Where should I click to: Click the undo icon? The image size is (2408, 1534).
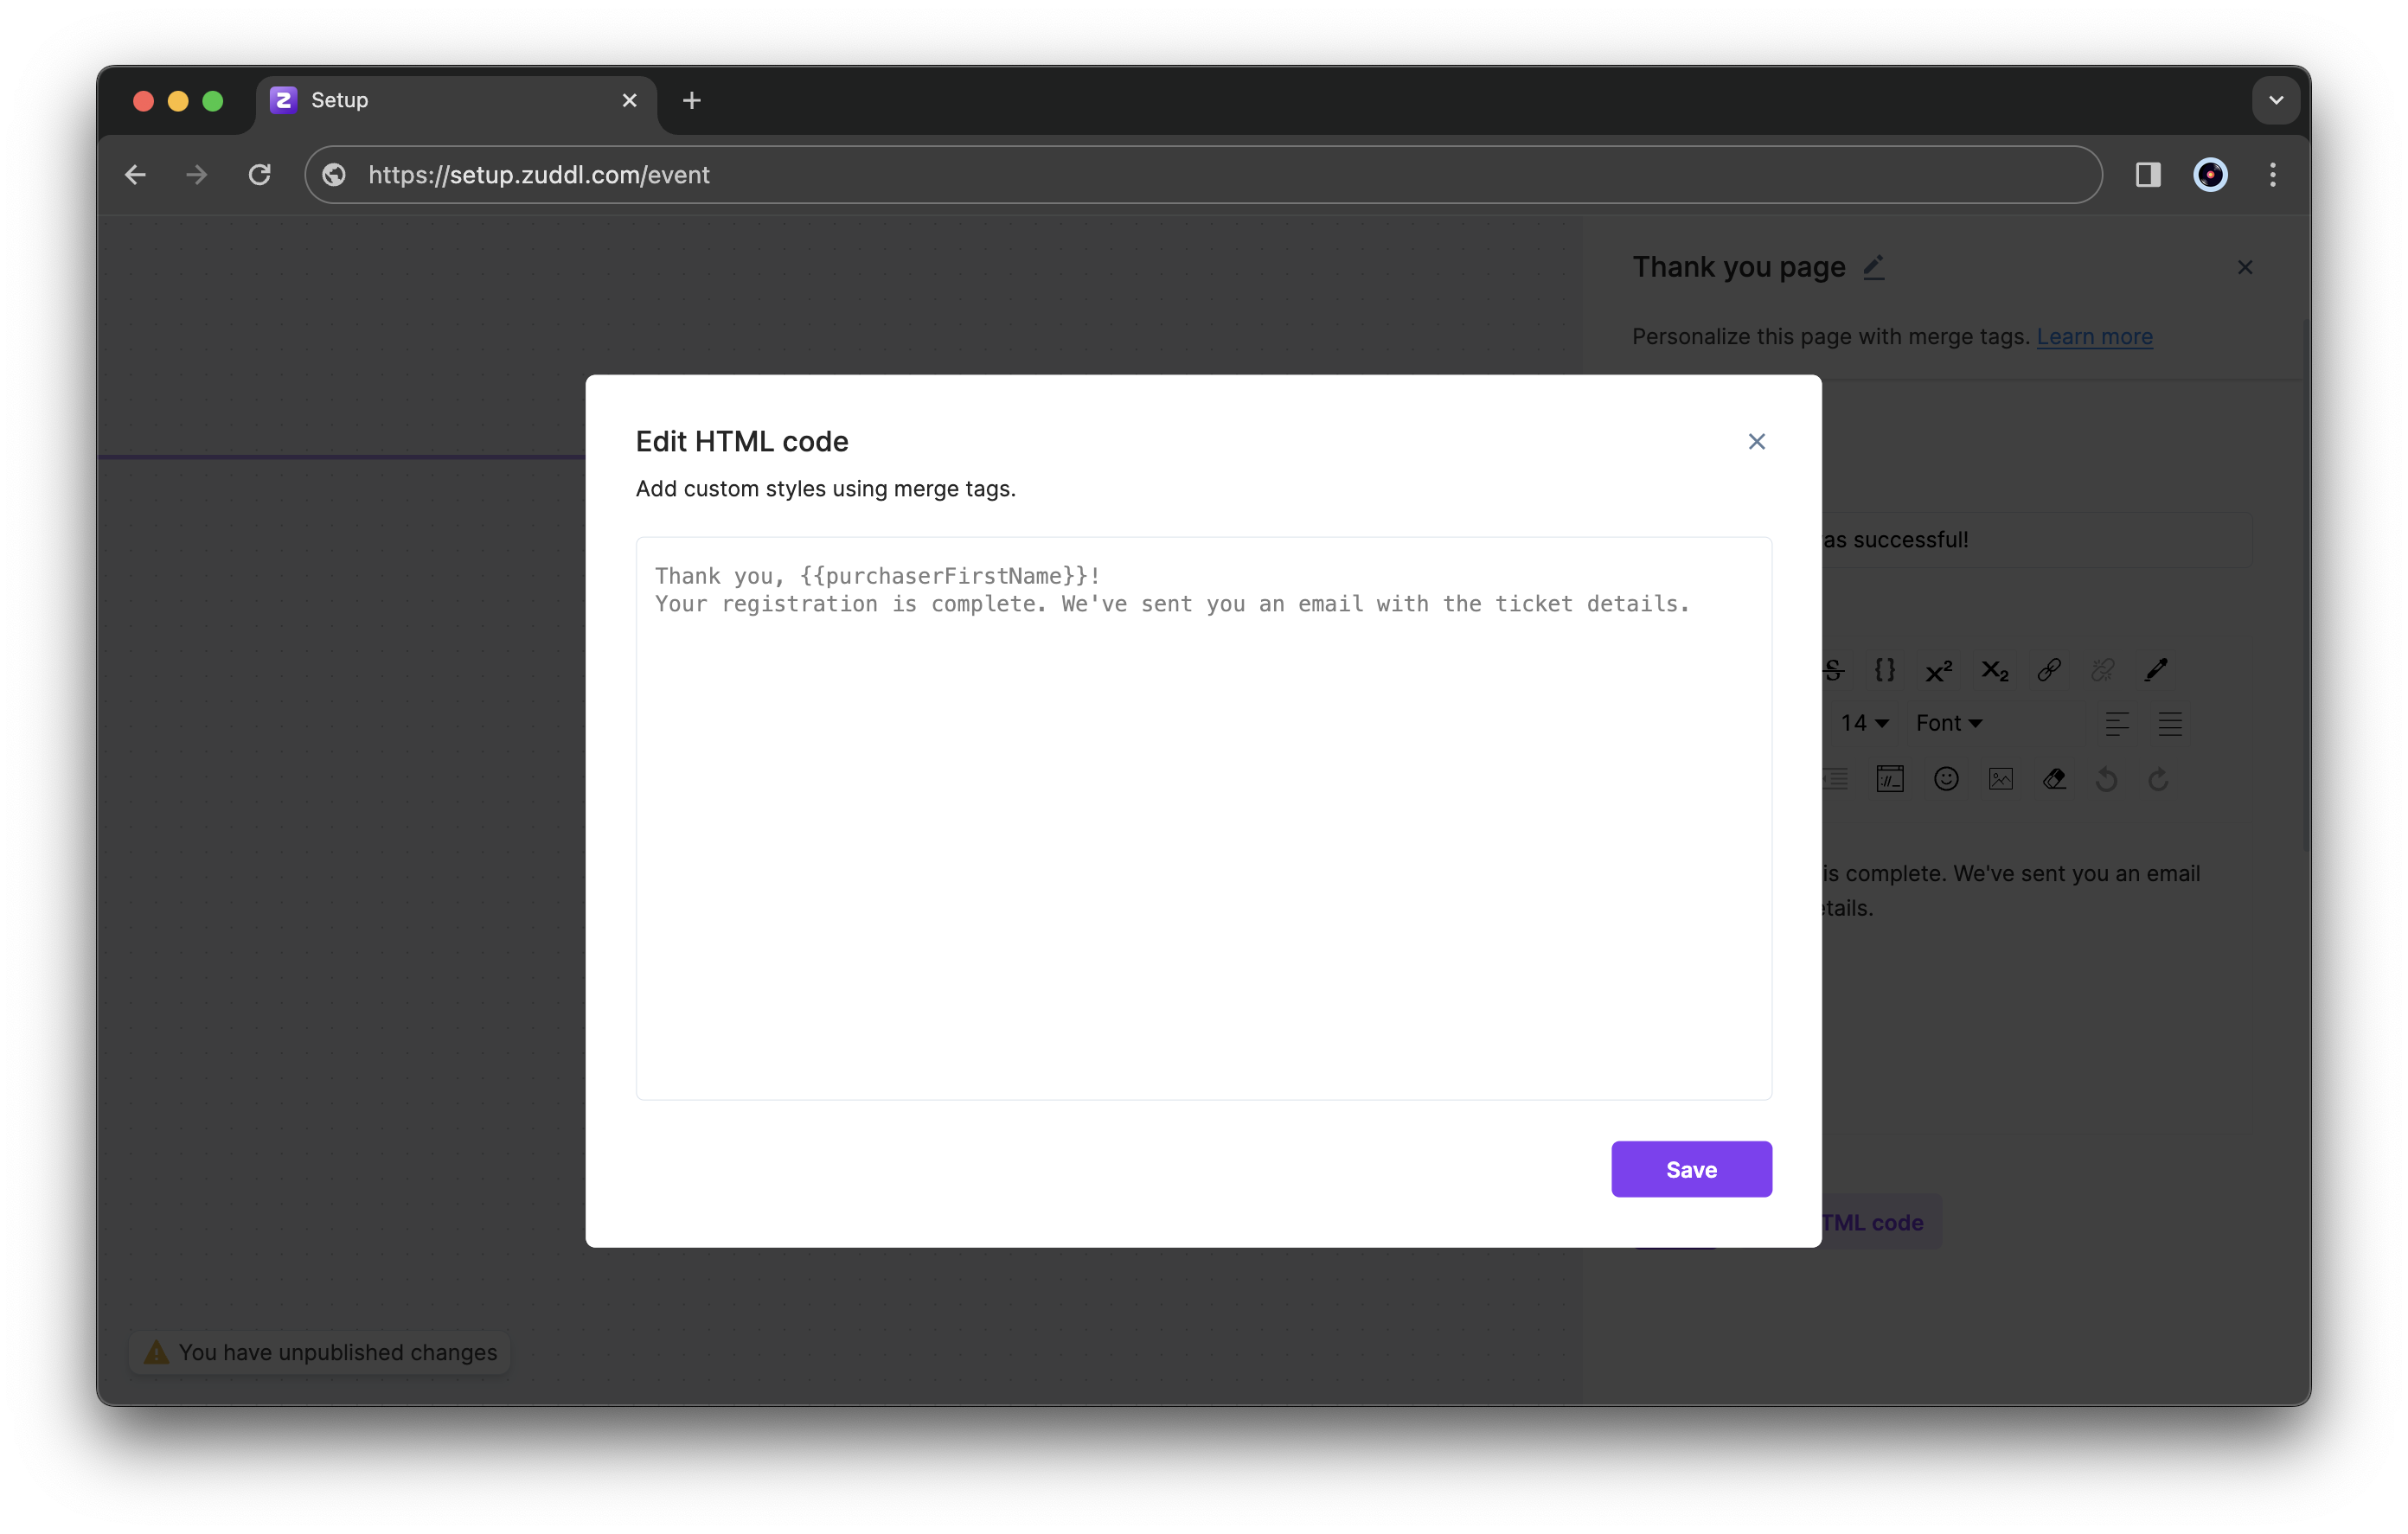(2106, 779)
